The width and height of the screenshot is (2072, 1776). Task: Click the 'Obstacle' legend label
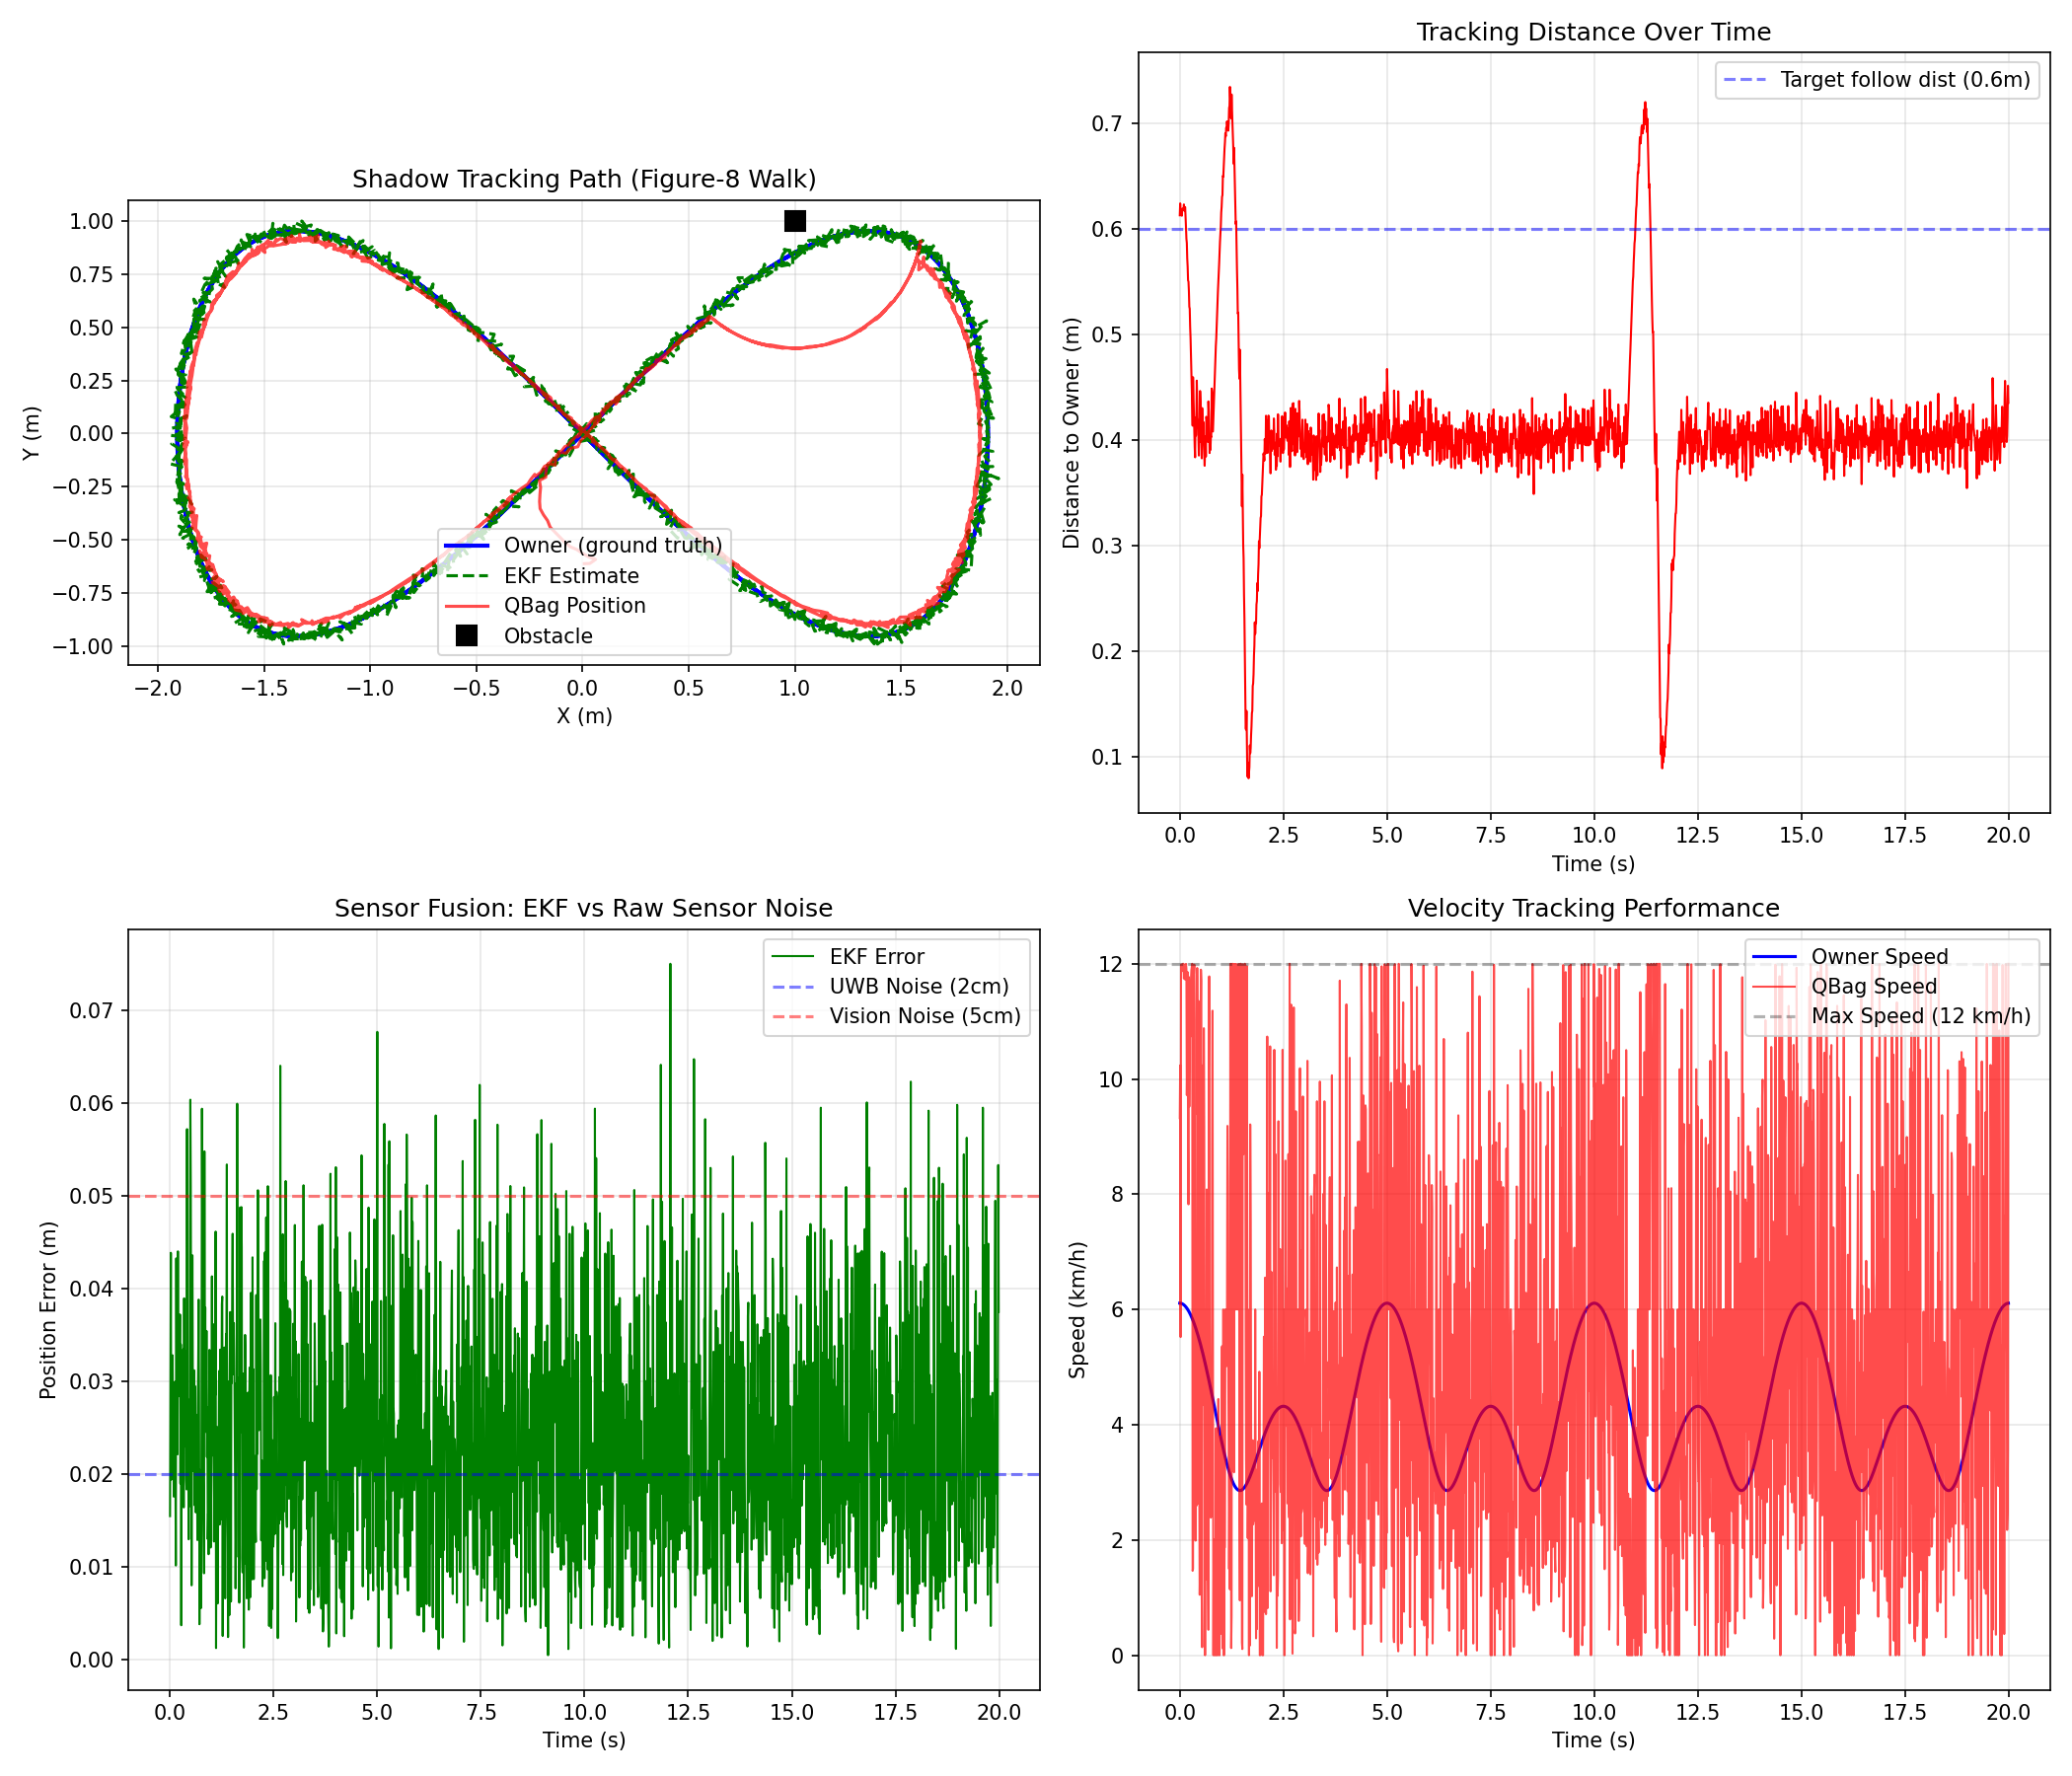[x=548, y=636]
